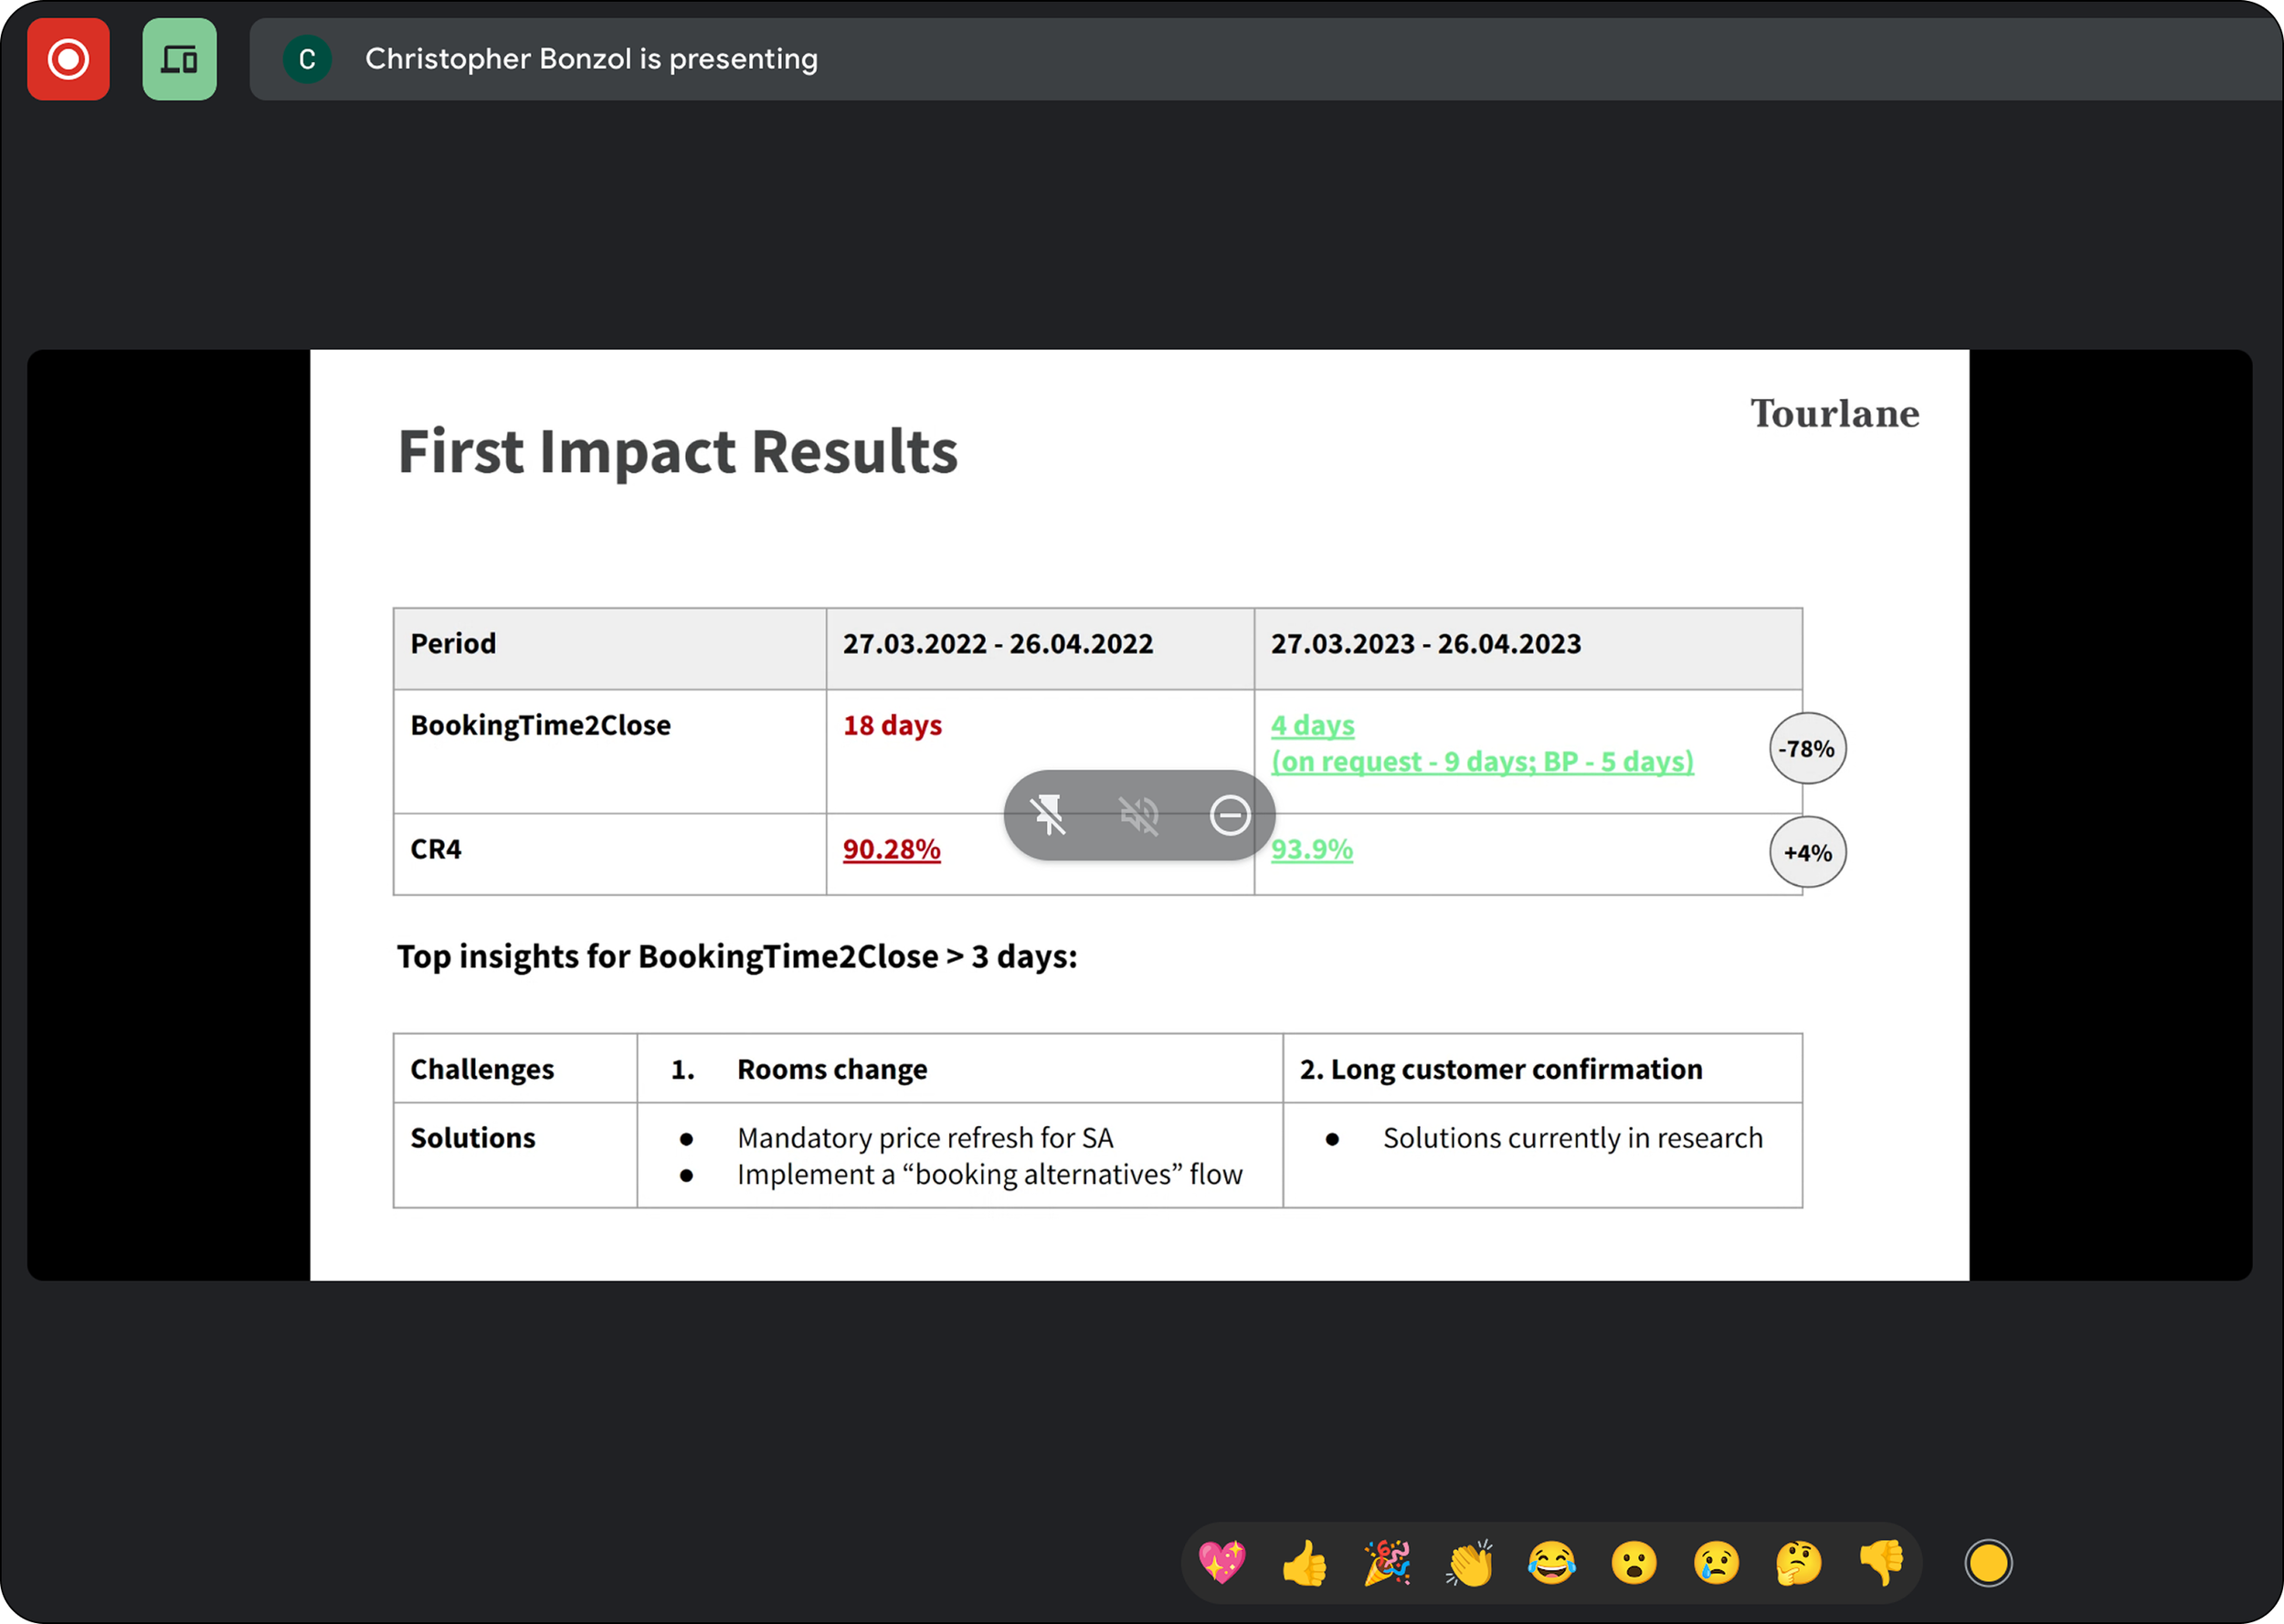Click the '18 days' red value

[x=892, y=725]
